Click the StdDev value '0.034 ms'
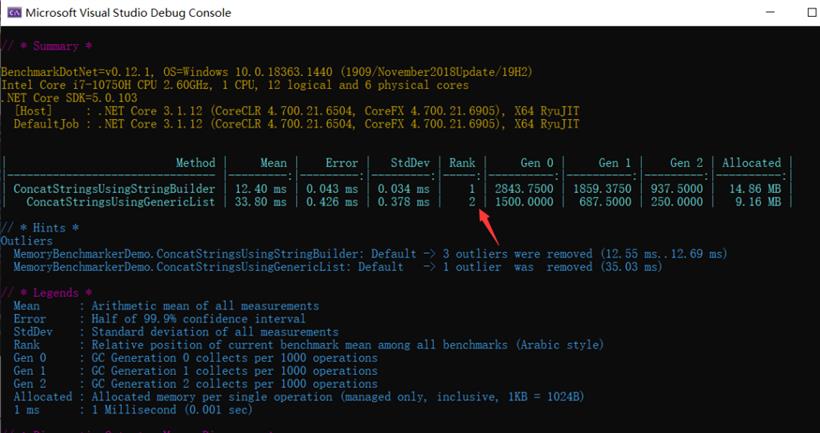 point(404,189)
